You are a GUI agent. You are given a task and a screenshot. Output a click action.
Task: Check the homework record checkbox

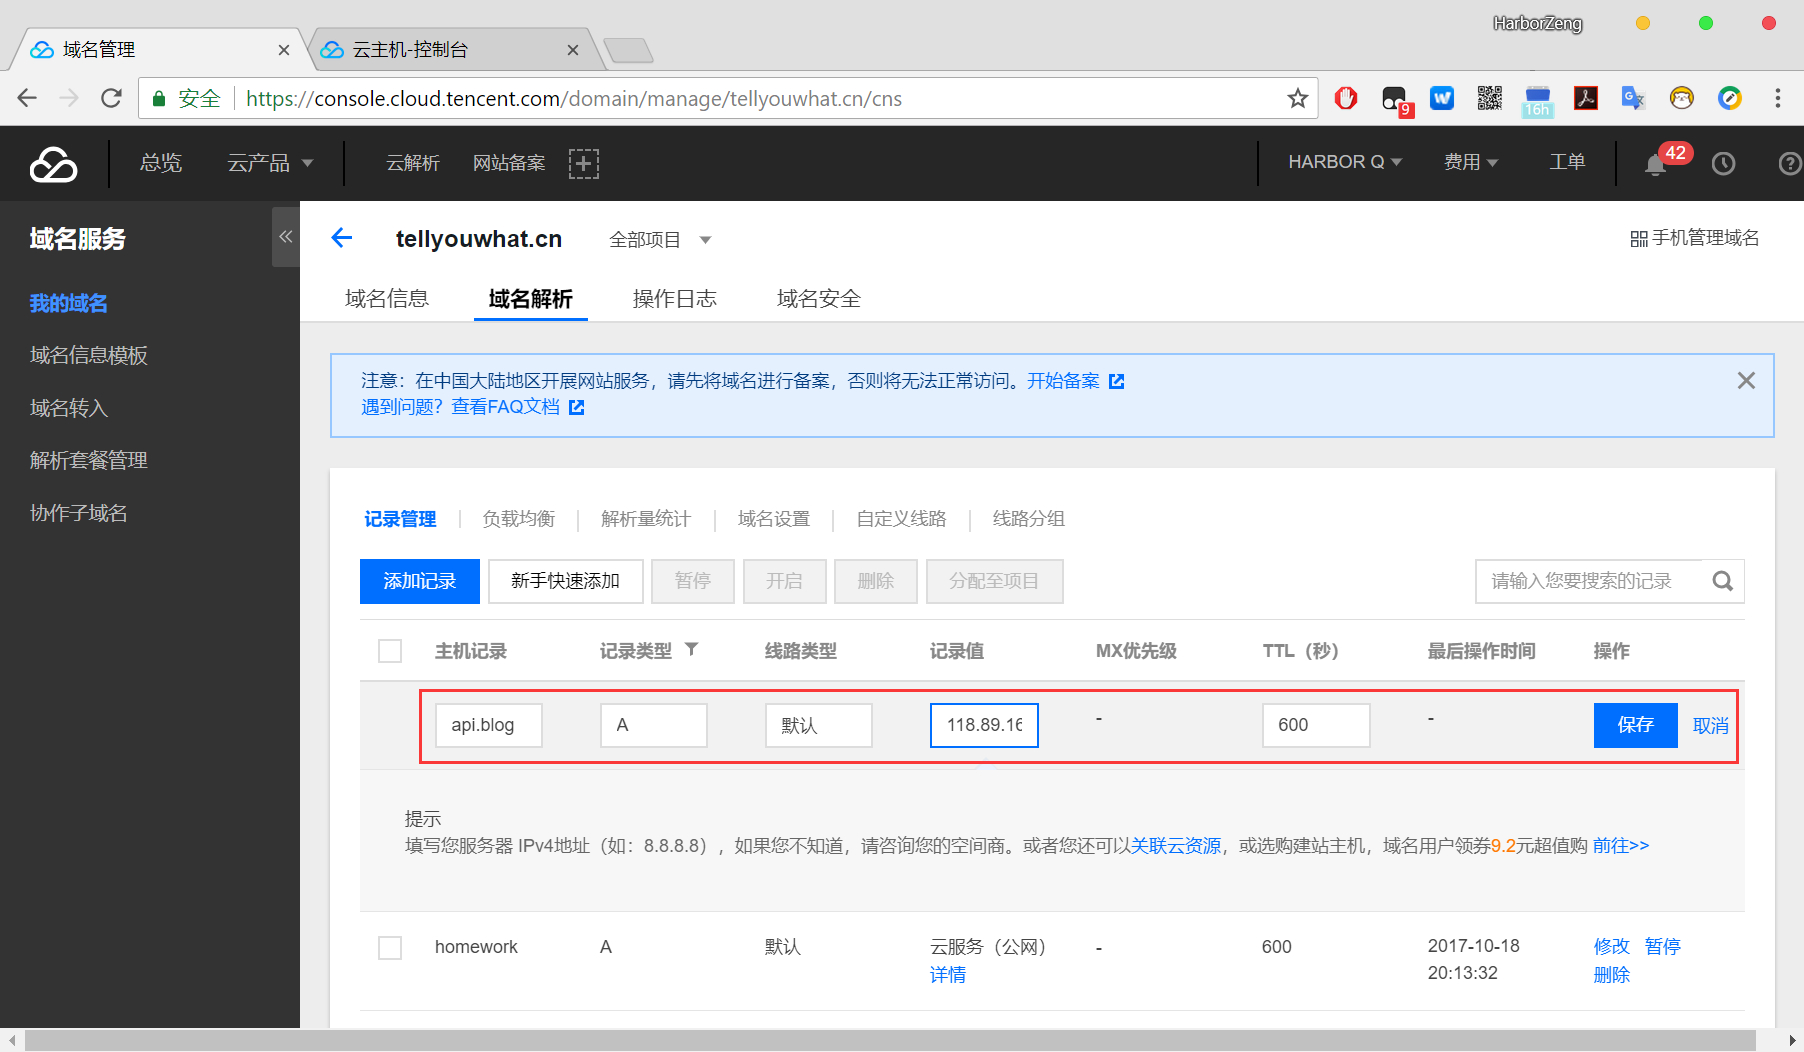point(390,947)
